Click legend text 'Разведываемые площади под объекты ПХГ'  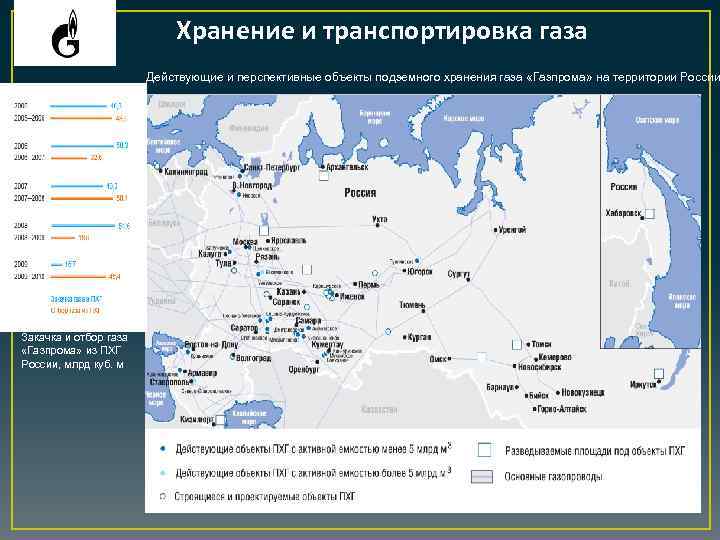595,451
